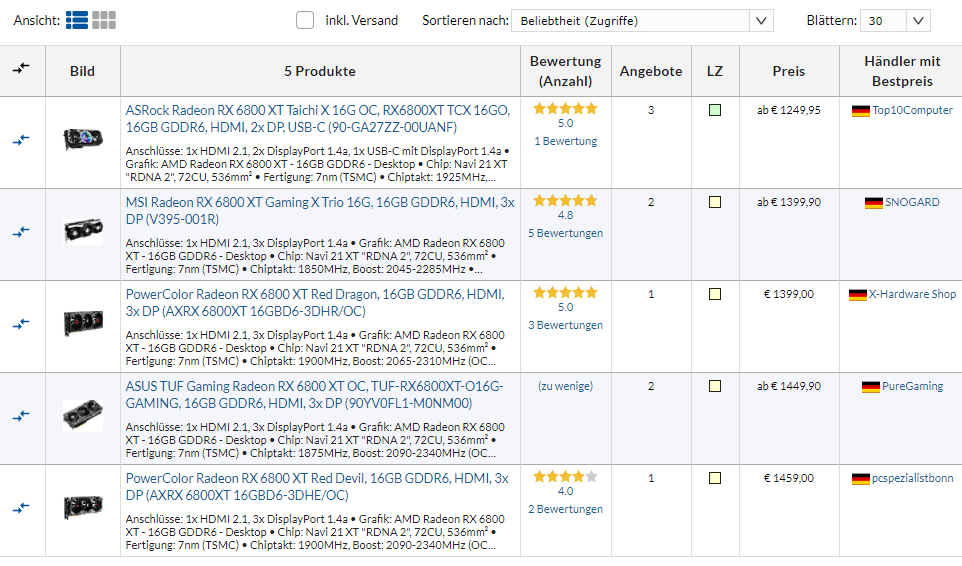Add PowerColor Red Devil to comparison

coord(21,508)
